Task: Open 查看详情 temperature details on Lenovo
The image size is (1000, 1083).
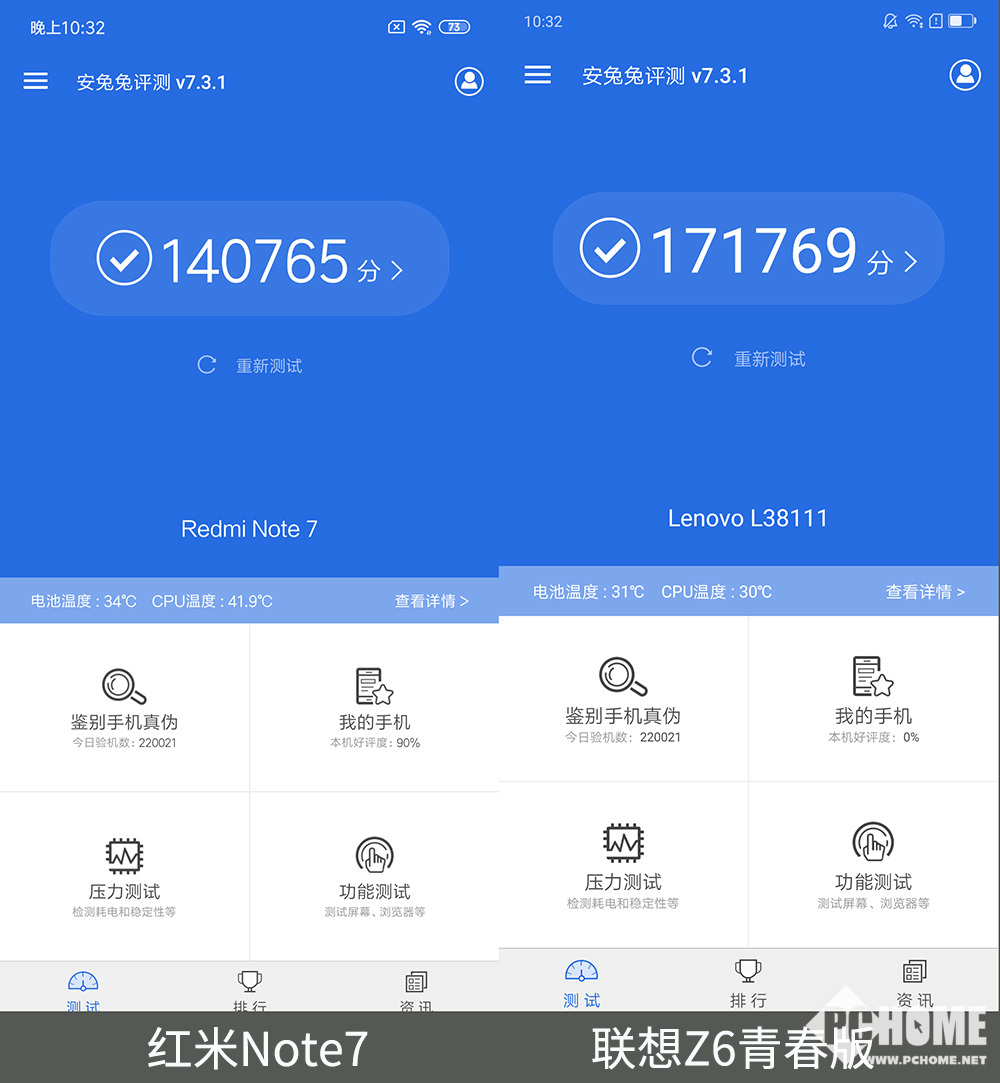Action: (x=925, y=592)
